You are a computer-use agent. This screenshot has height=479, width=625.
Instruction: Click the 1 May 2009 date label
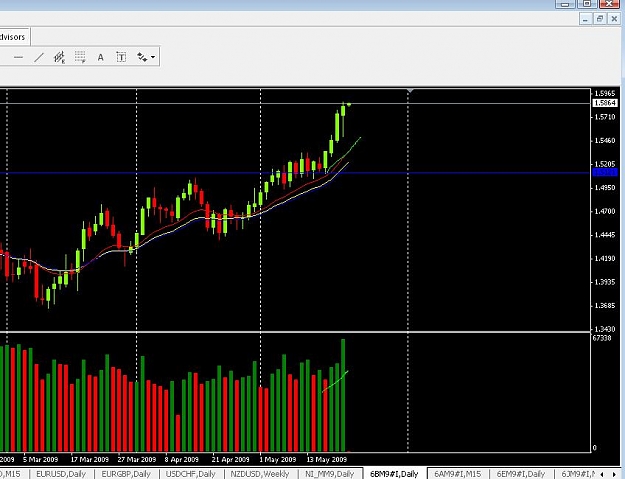pyautogui.click(x=278, y=459)
